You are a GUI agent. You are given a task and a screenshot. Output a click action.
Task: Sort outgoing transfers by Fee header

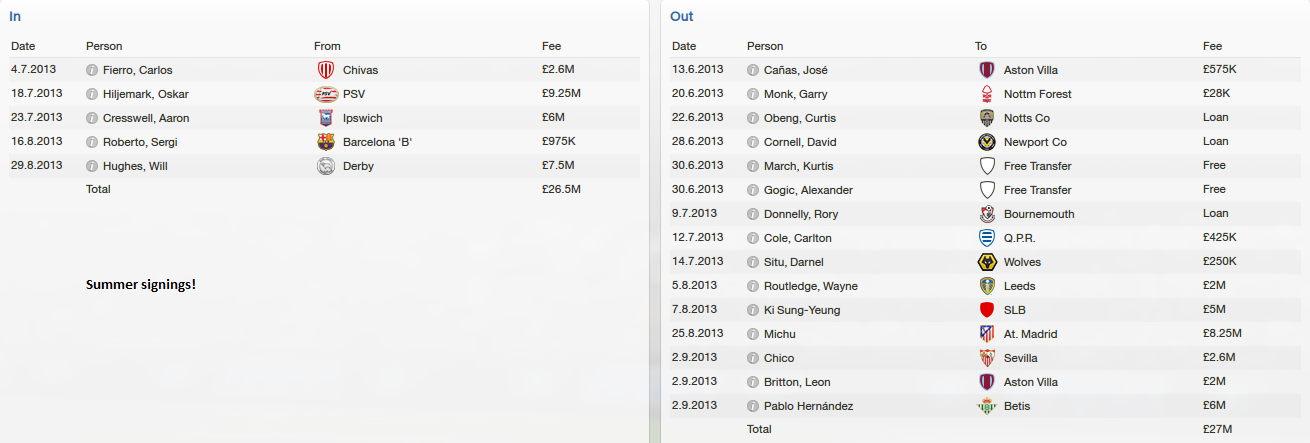(1212, 46)
